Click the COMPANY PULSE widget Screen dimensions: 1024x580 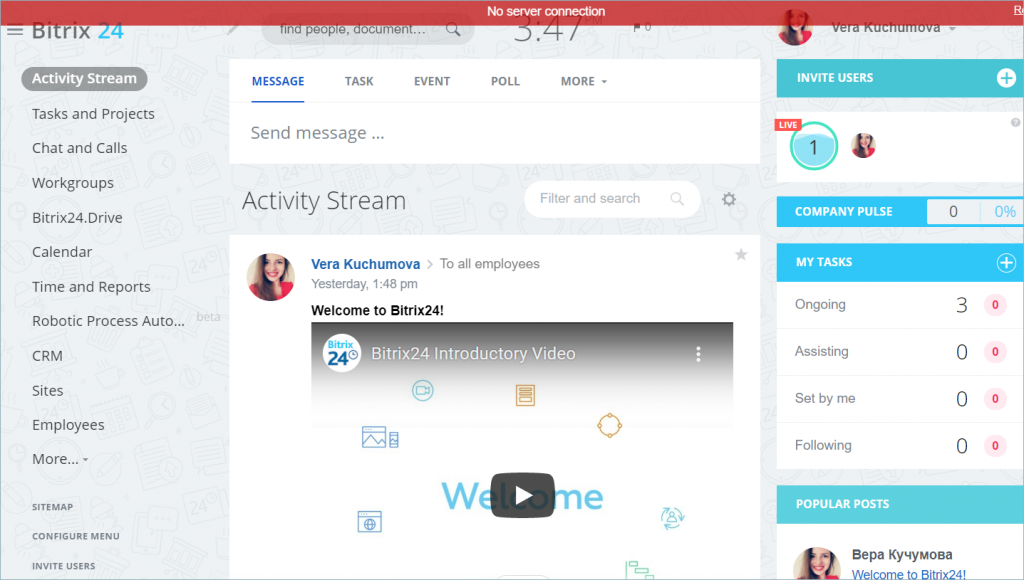pyautogui.click(x=900, y=212)
